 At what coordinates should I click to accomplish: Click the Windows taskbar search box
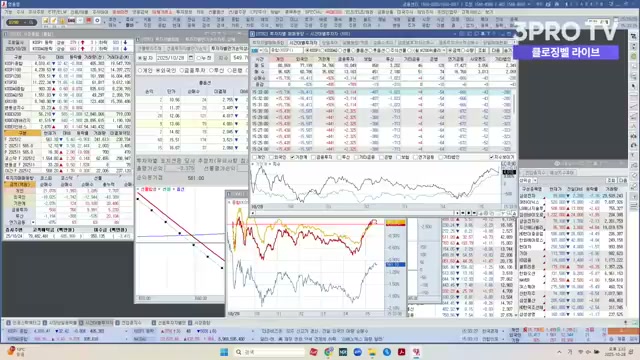(270, 352)
